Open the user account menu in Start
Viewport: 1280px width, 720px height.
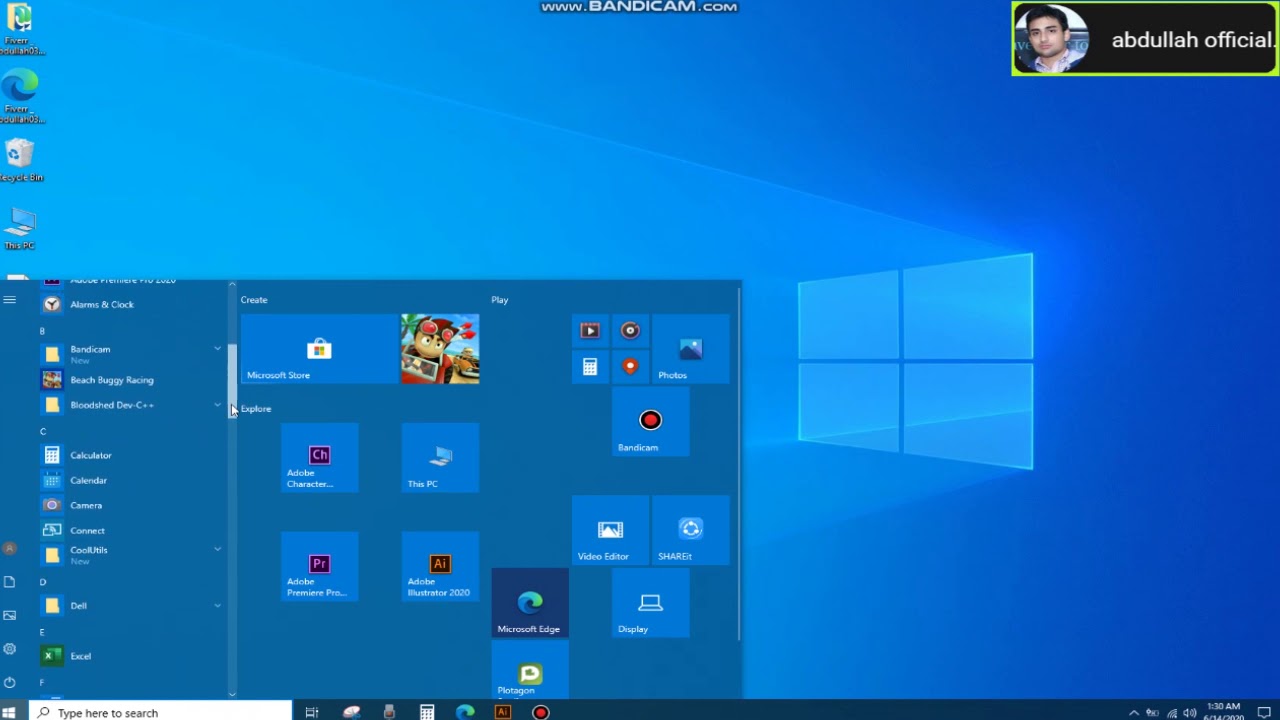[x=10, y=548]
